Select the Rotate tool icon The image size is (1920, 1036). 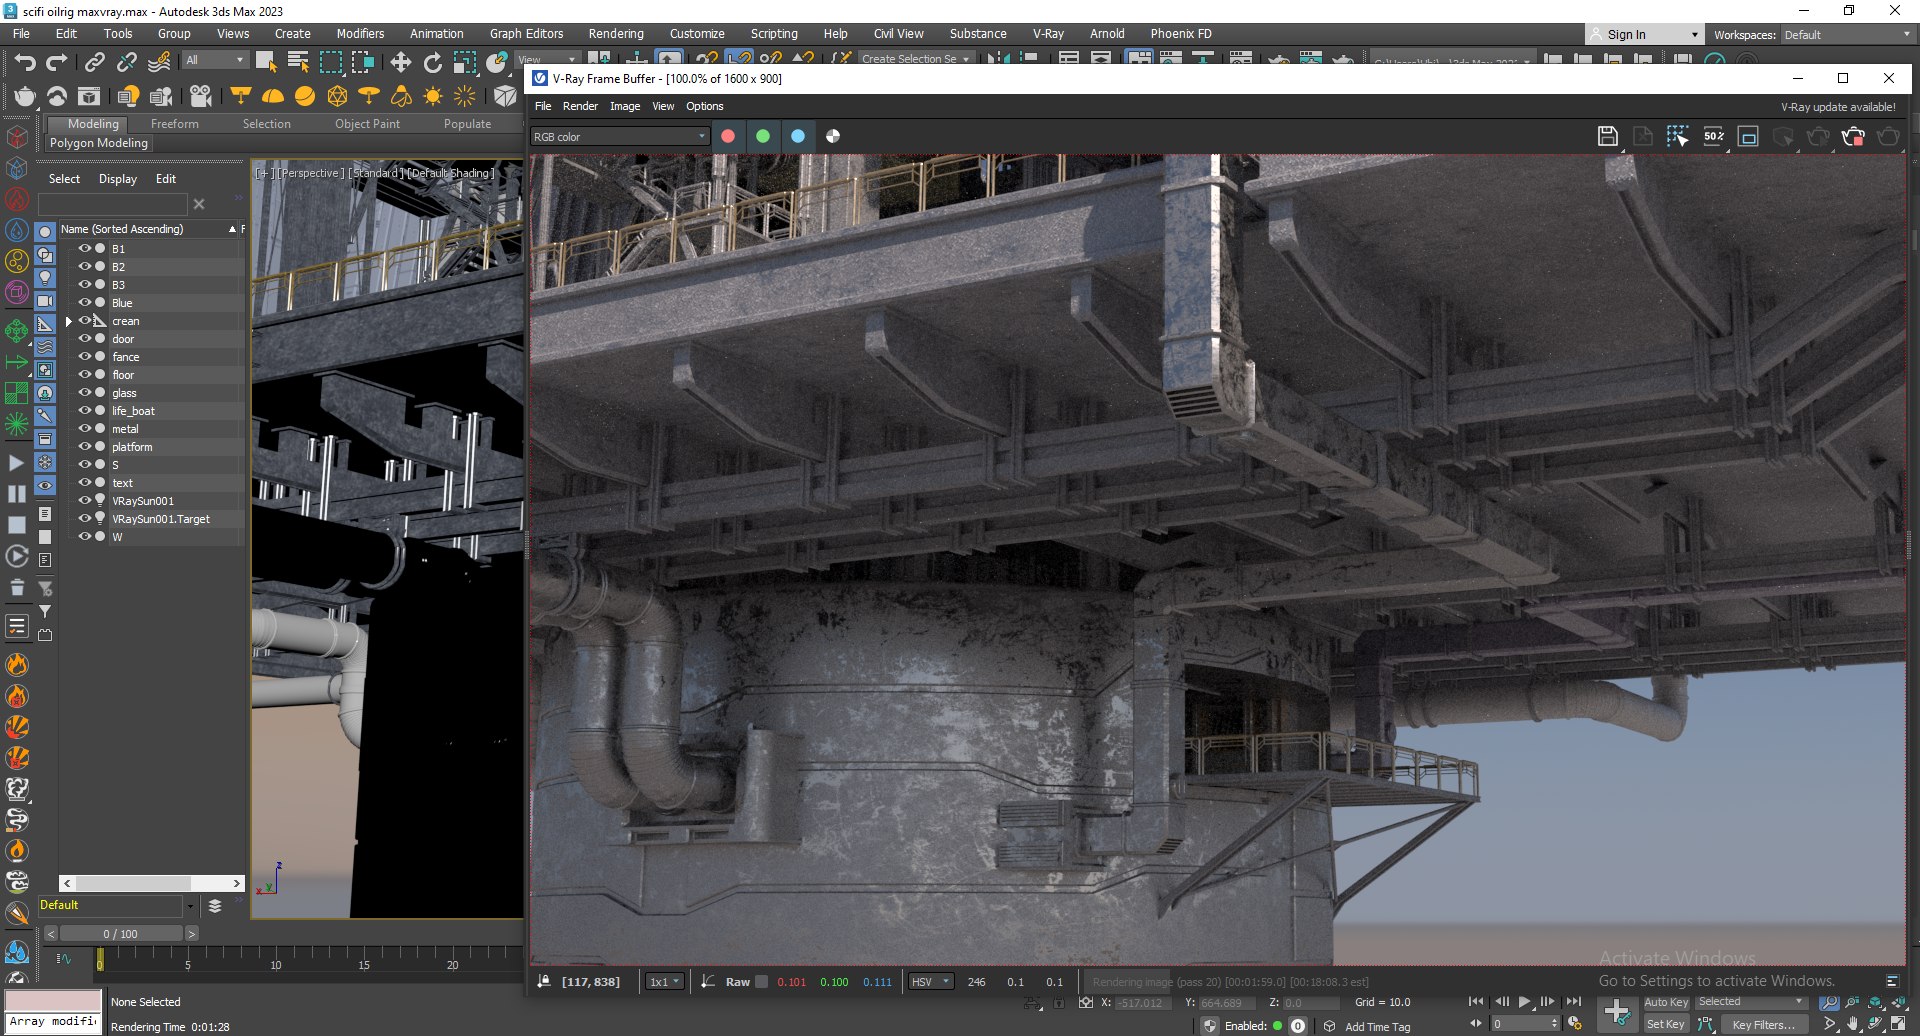click(x=433, y=62)
